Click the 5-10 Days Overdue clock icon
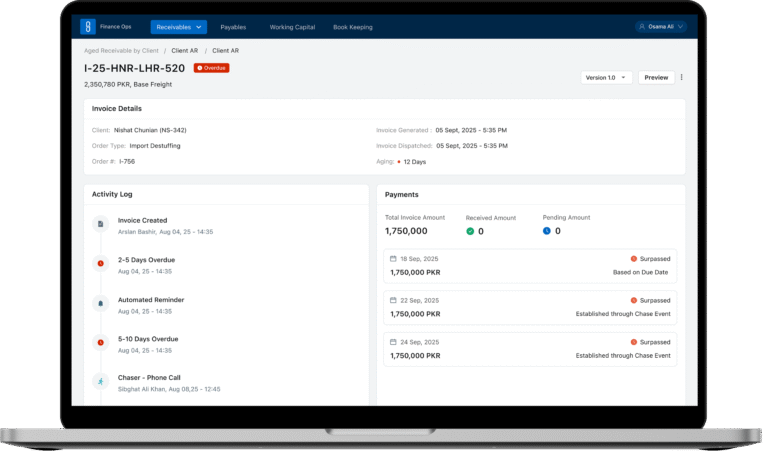The height and width of the screenshot is (451, 768). (x=100, y=342)
